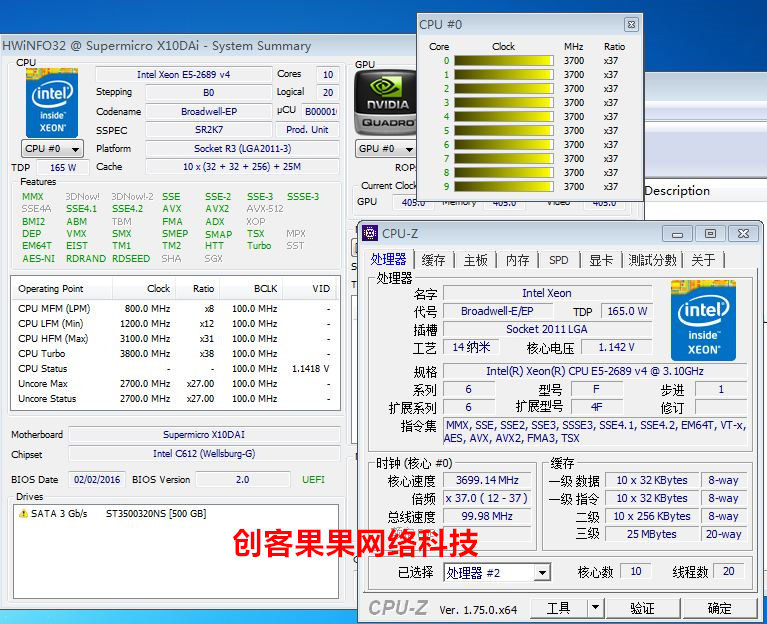The image size is (767, 624).
Task: Open the GPU #0 selector dropdown in HWiNFO32
Action: click(385, 149)
